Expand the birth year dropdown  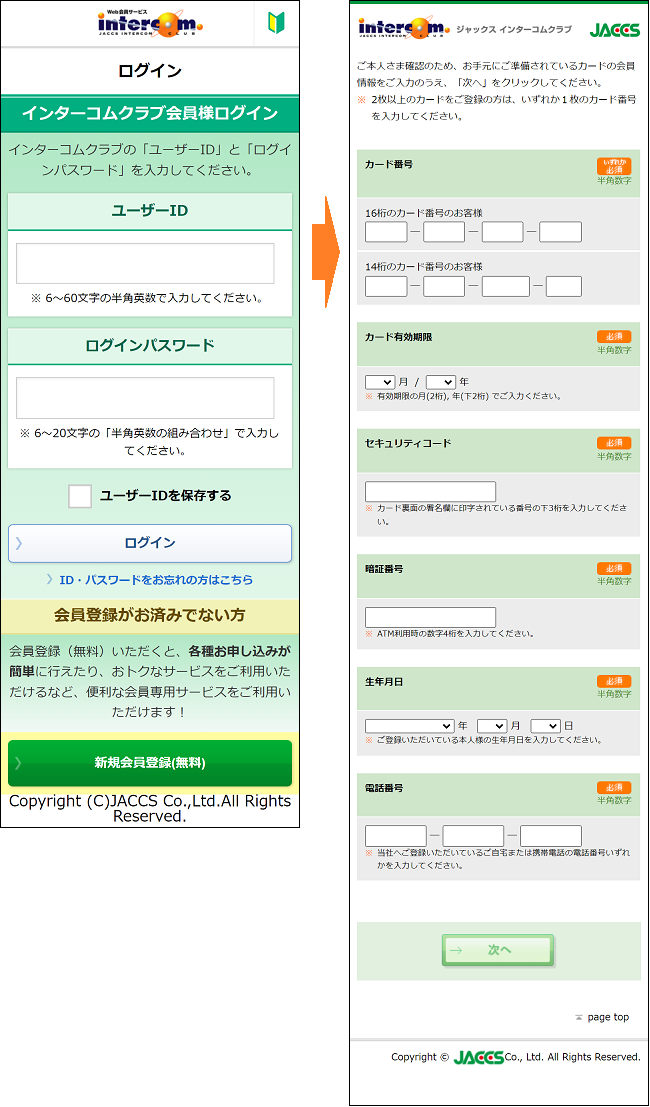click(409, 726)
